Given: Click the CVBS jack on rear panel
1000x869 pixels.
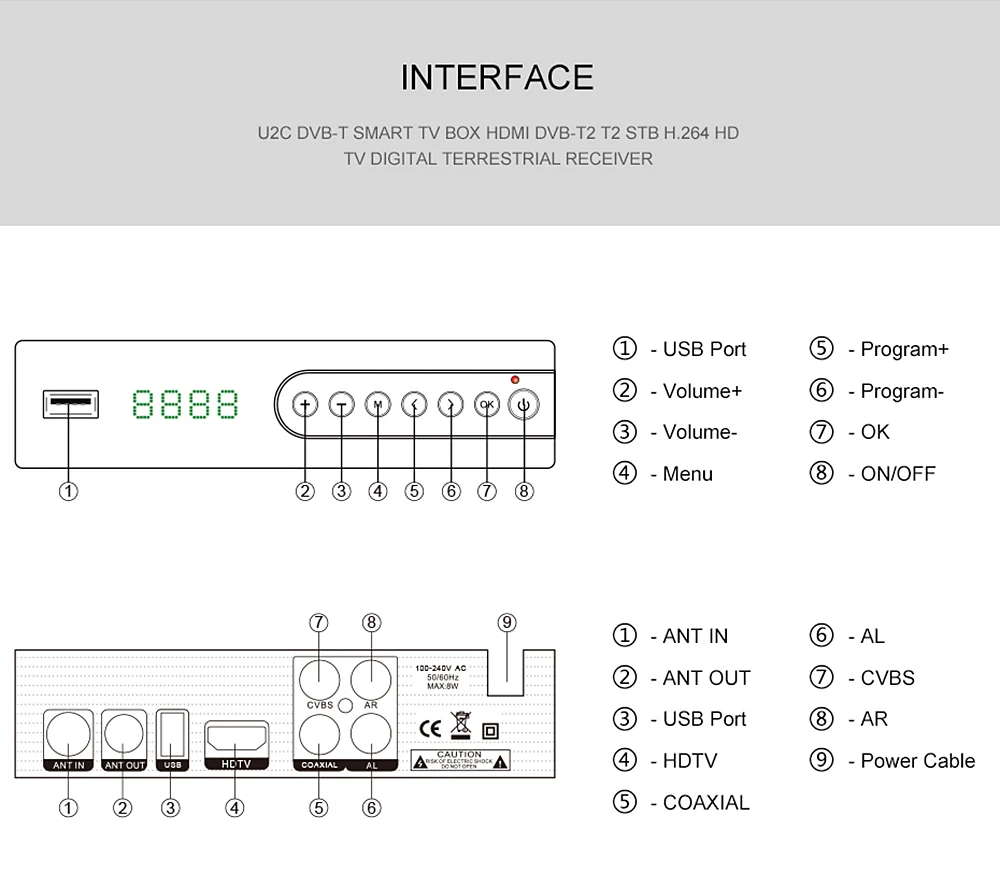Looking at the screenshot, I should click(x=320, y=680).
